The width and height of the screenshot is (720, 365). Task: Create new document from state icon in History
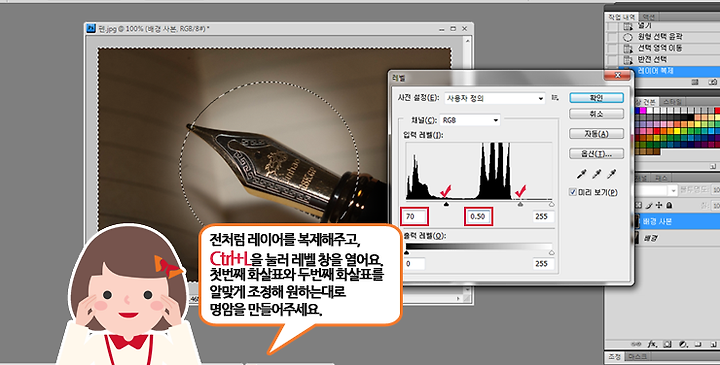(695, 82)
